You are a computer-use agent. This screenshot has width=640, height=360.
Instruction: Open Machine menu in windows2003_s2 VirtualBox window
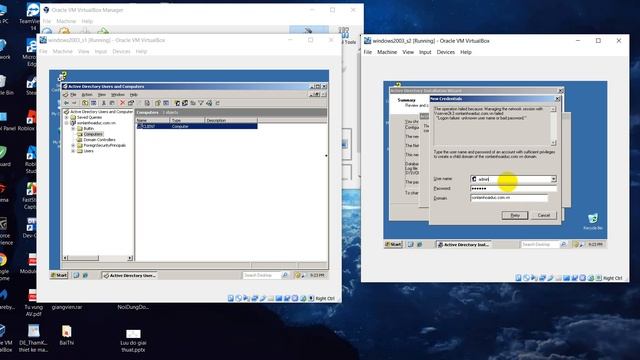pyautogui.click(x=387, y=52)
